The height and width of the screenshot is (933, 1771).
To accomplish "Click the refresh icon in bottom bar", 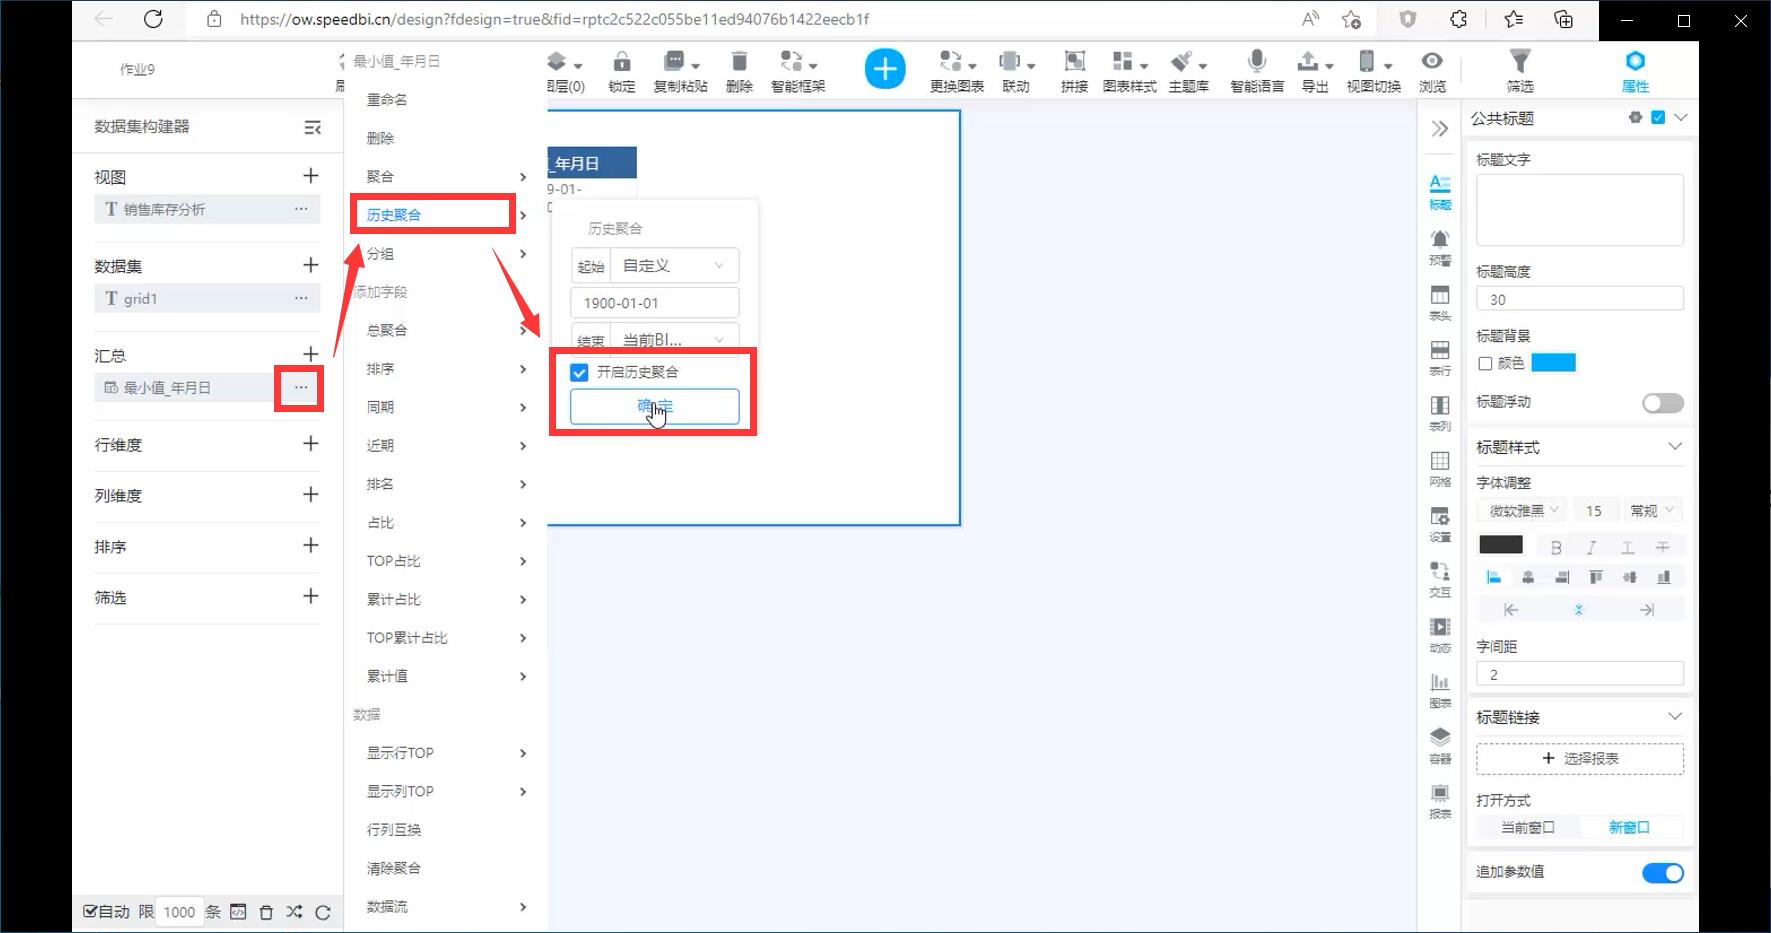I will pyautogui.click(x=322, y=912).
